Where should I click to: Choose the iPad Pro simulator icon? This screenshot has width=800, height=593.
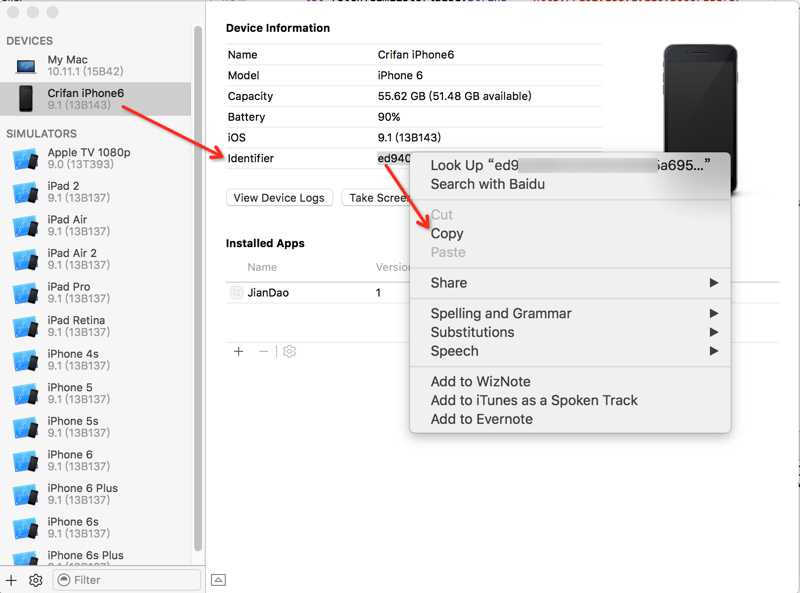[x=26, y=293]
